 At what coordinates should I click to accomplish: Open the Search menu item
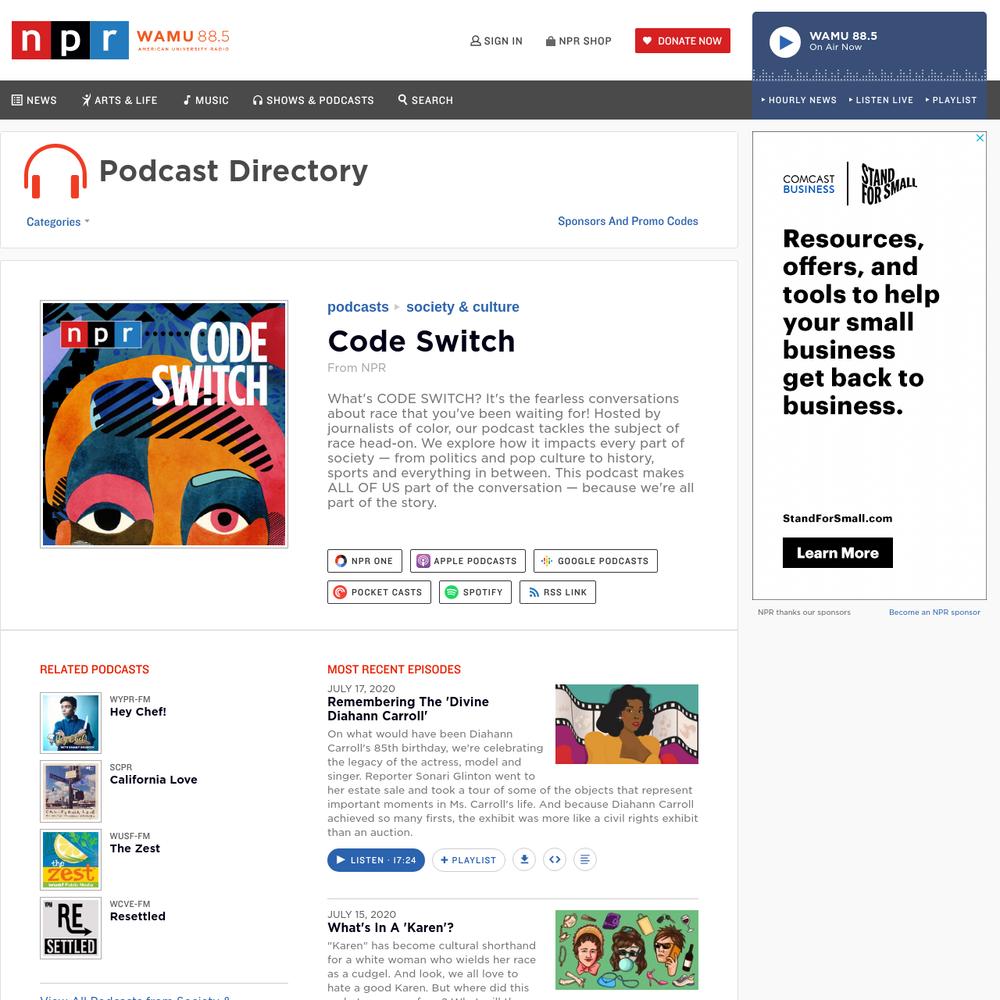tap(425, 100)
